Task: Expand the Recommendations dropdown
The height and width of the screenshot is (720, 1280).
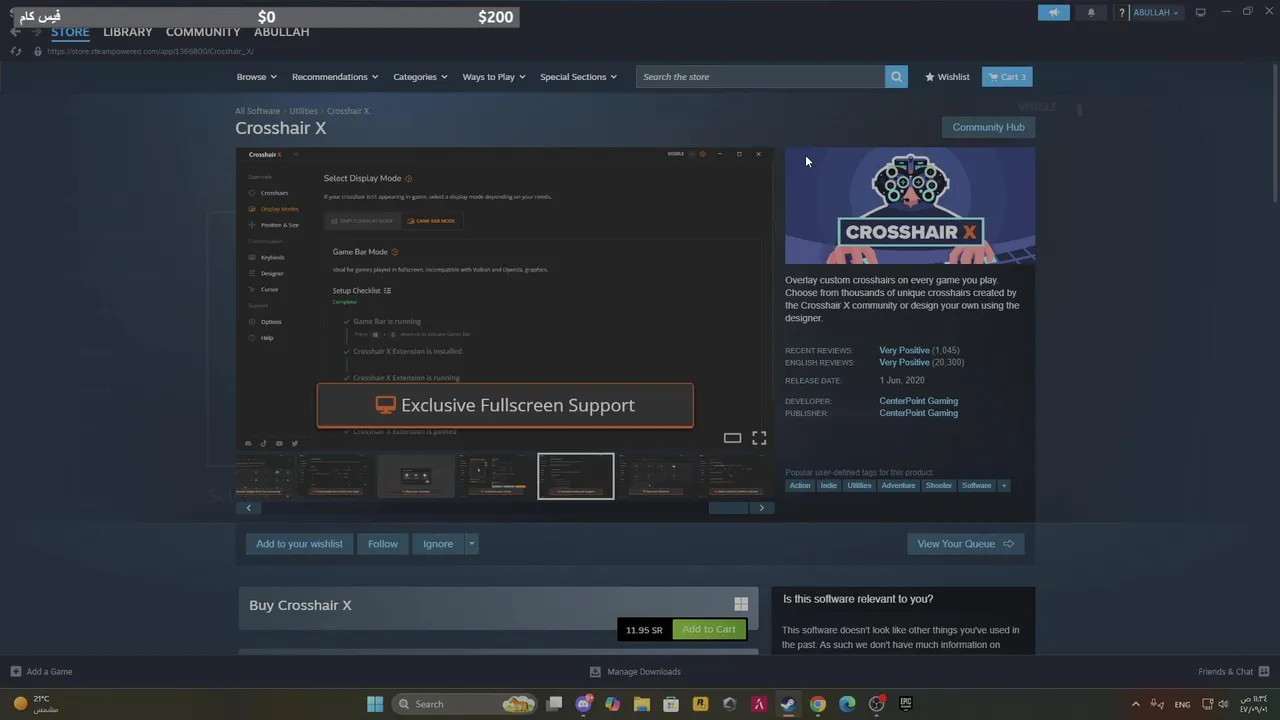Action: (335, 77)
